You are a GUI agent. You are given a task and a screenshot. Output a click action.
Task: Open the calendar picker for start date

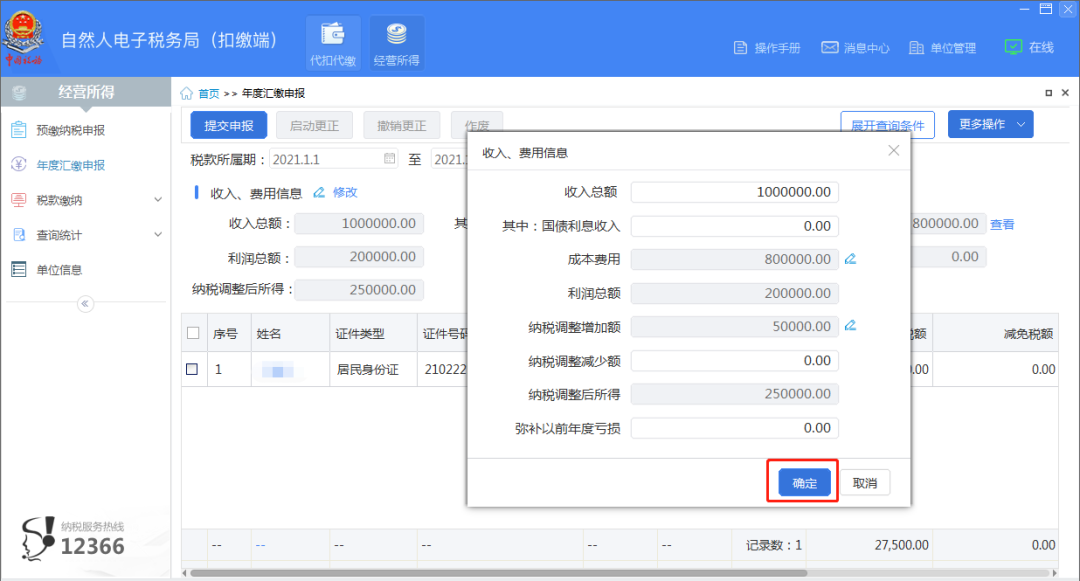[390, 159]
